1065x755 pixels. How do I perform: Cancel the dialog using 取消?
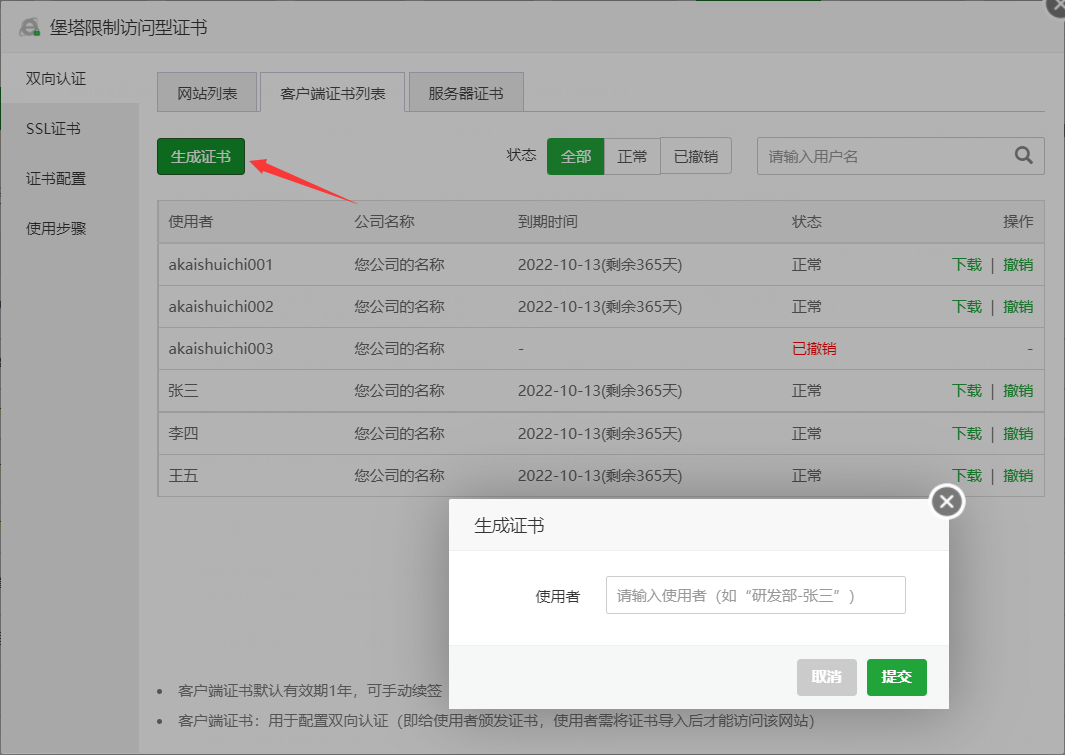click(x=826, y=677)
